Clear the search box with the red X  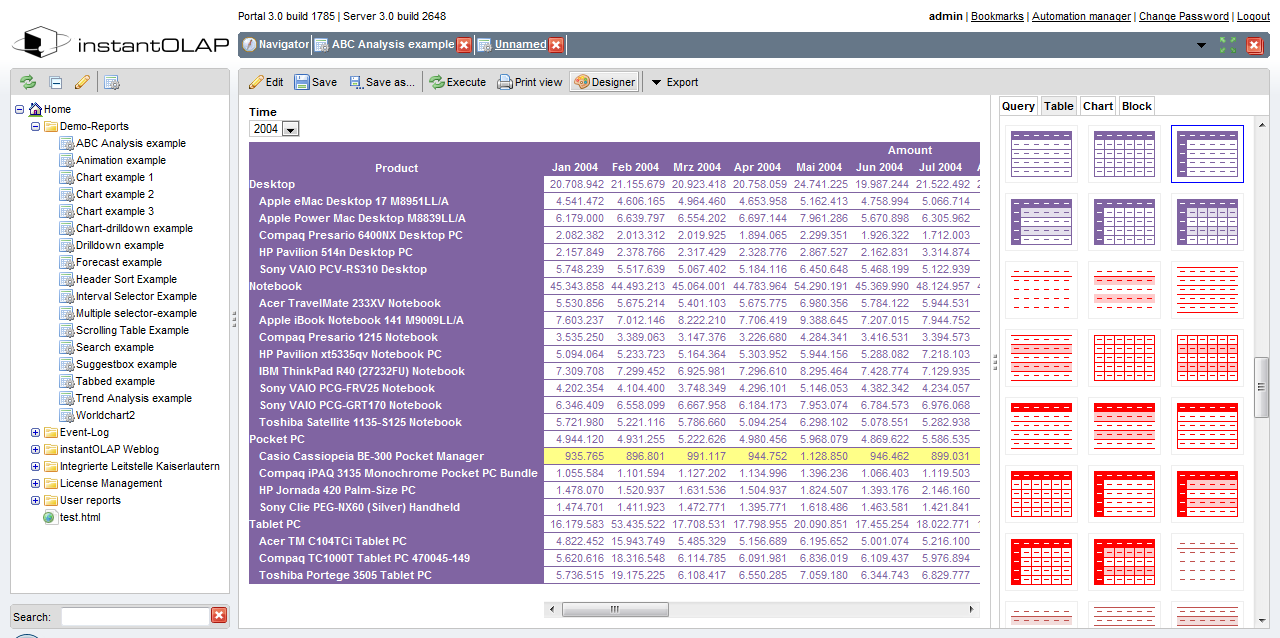tap(219, 616)
